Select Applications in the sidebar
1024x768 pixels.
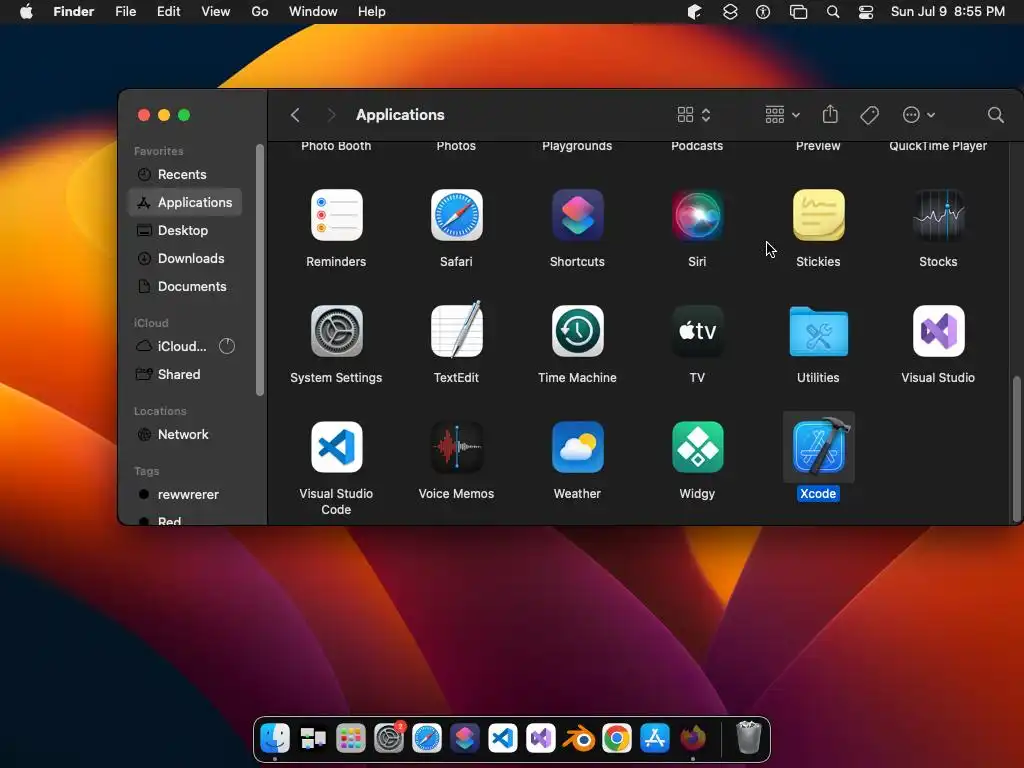click(185, 202)
